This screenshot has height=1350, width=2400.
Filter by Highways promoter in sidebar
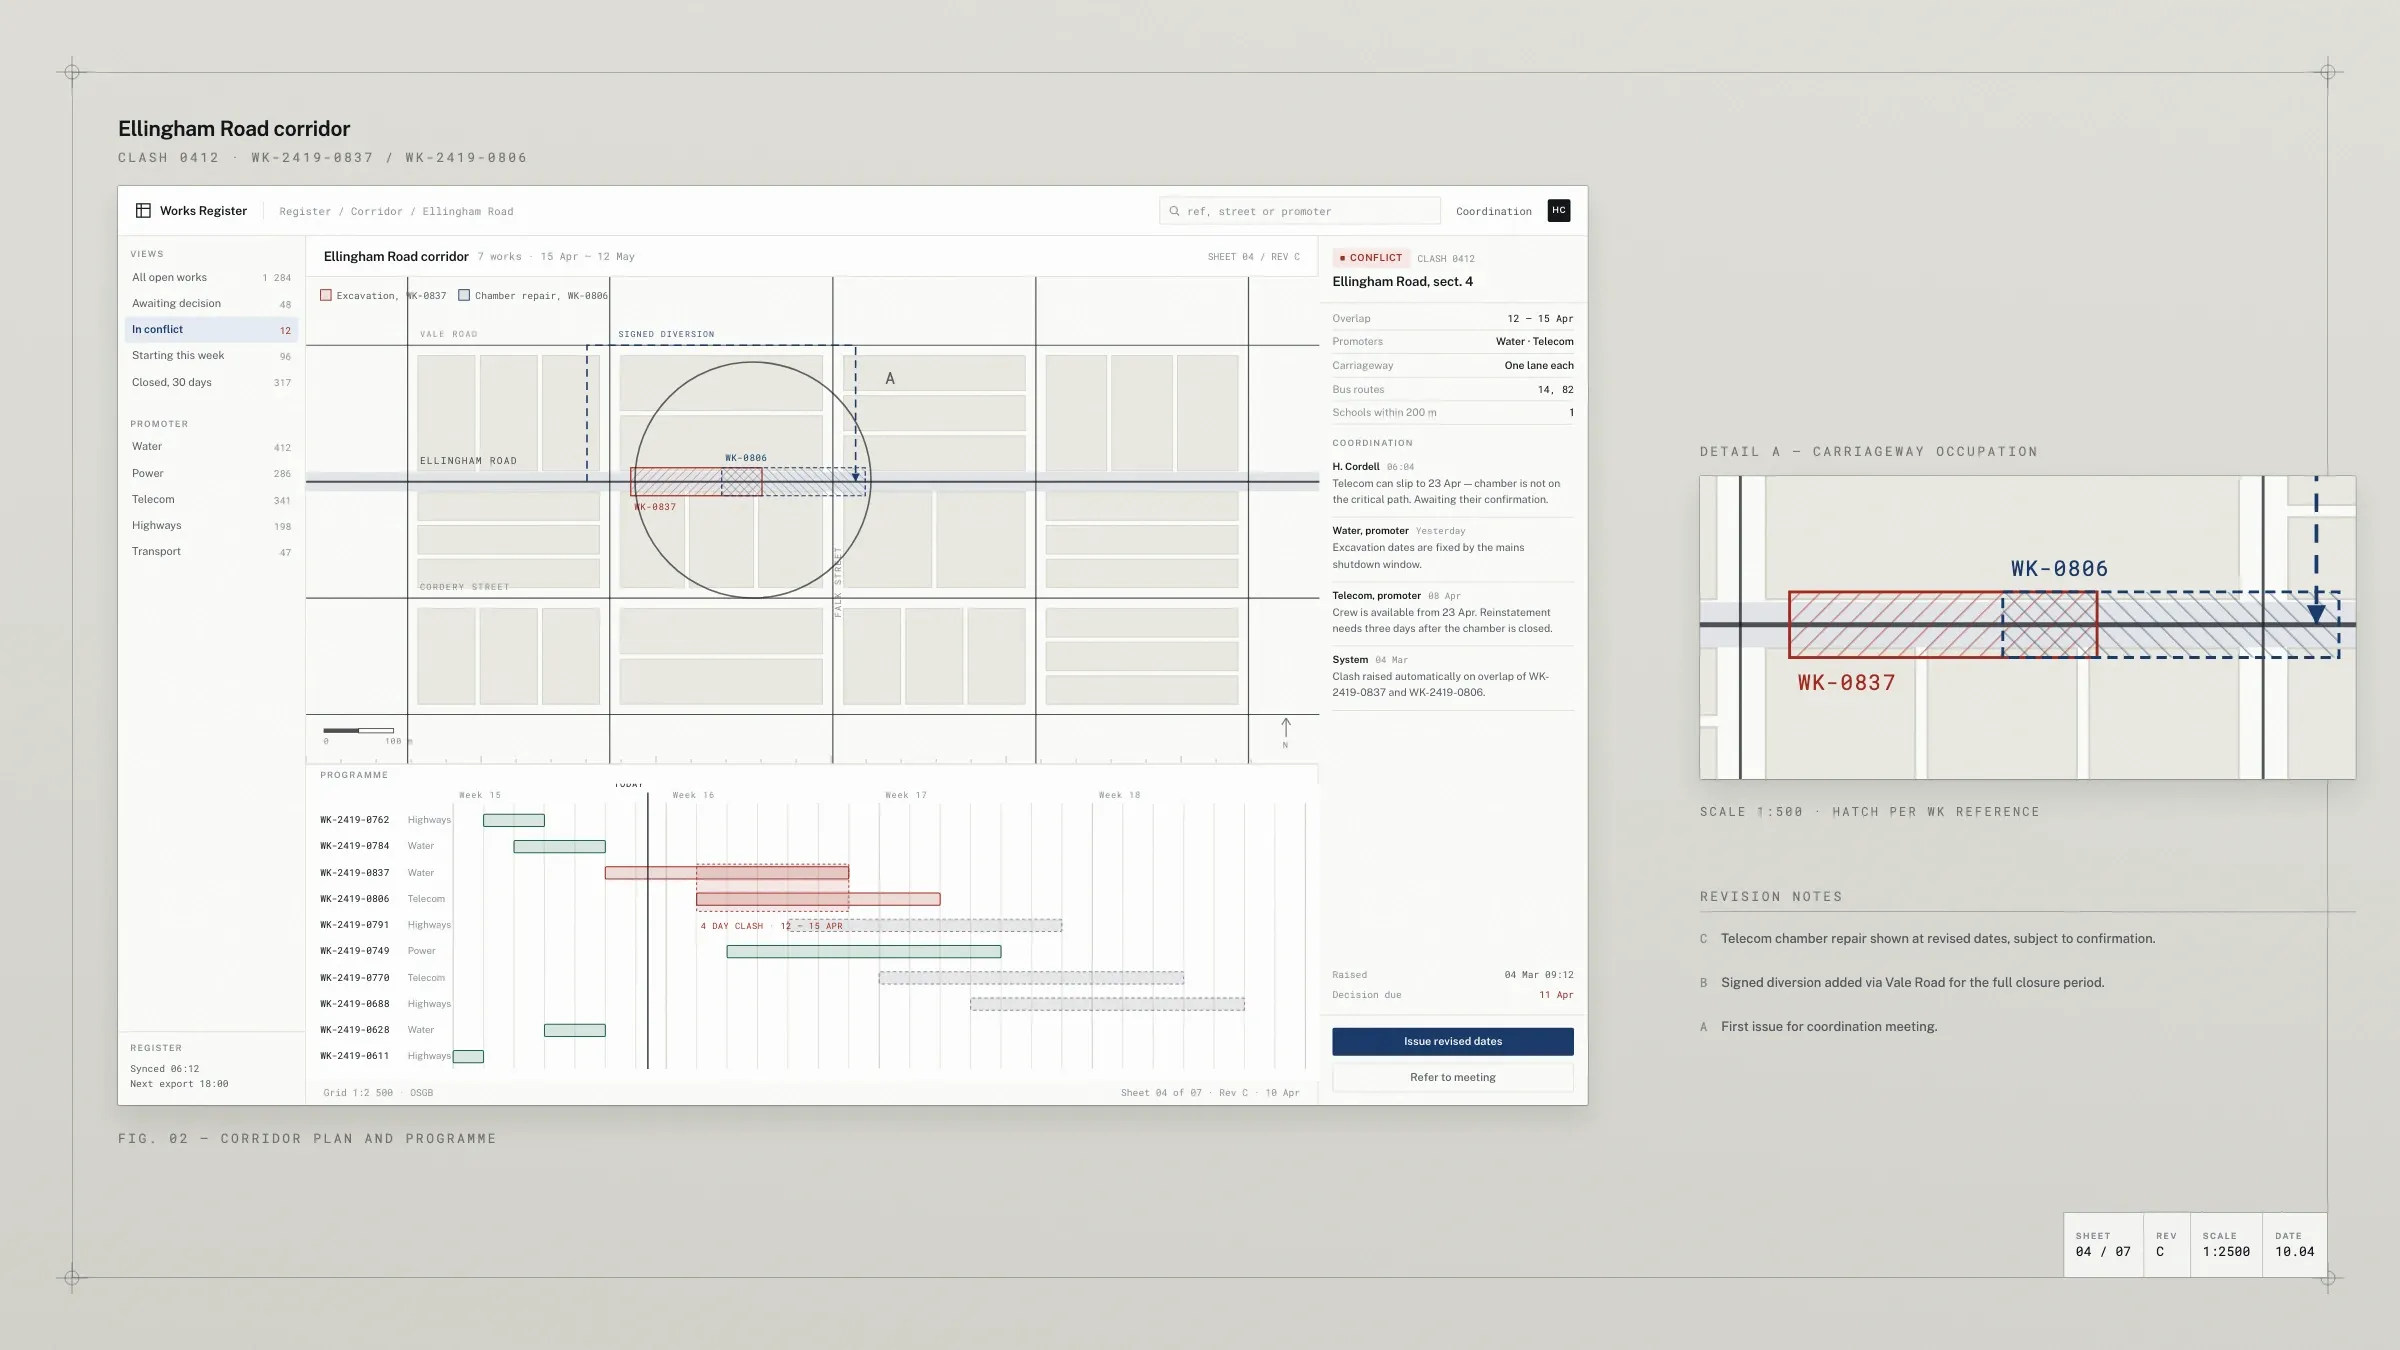[x=211, y=525]
